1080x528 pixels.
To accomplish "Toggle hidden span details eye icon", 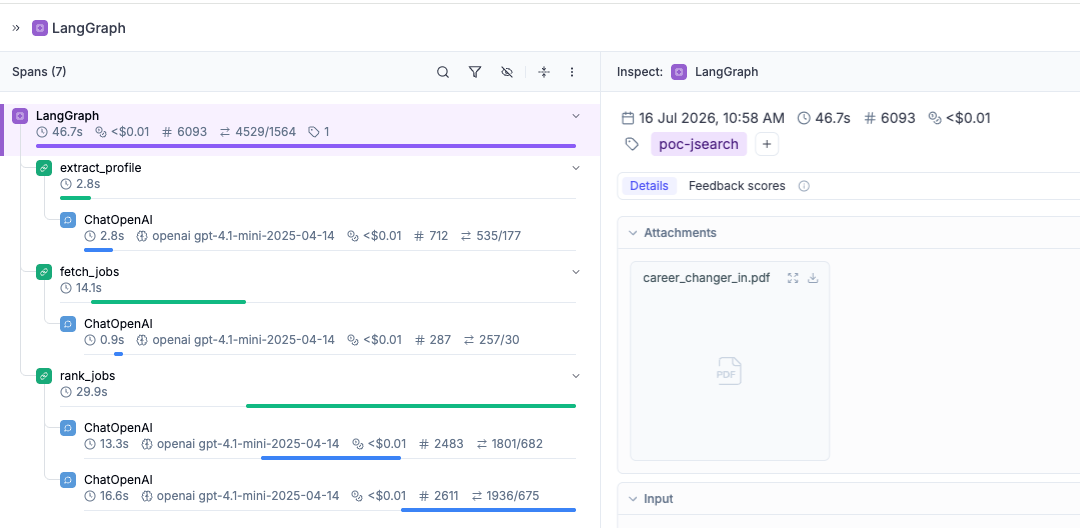I will click(507, 72).
